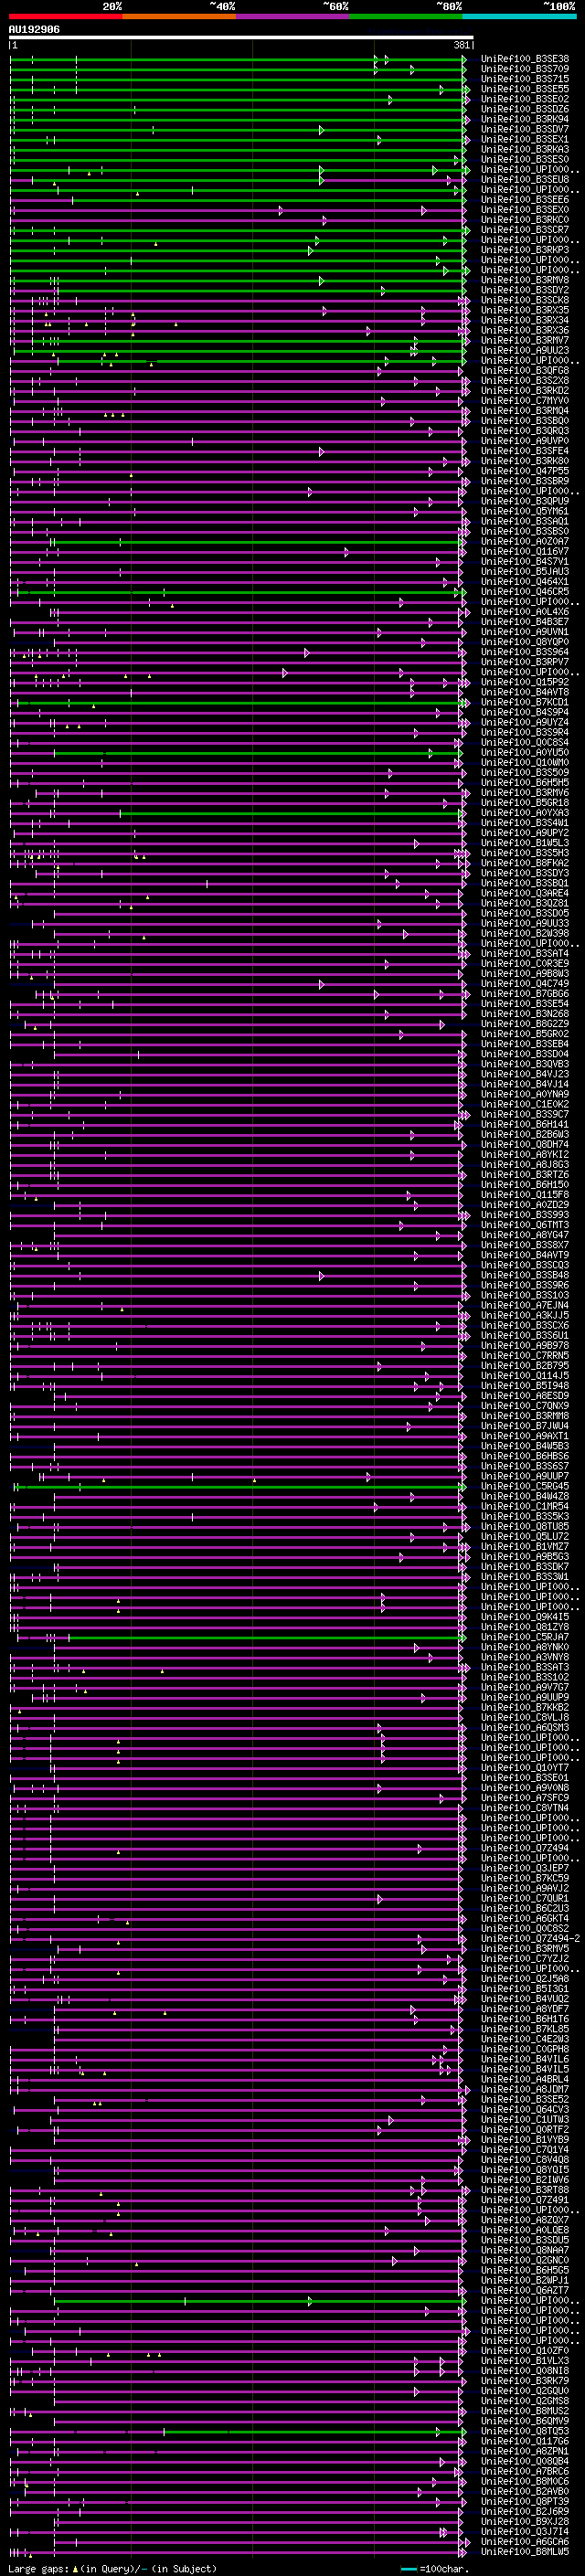
Task: Open the UniRef100_B3SE38 hit
Action: point(525,59)
